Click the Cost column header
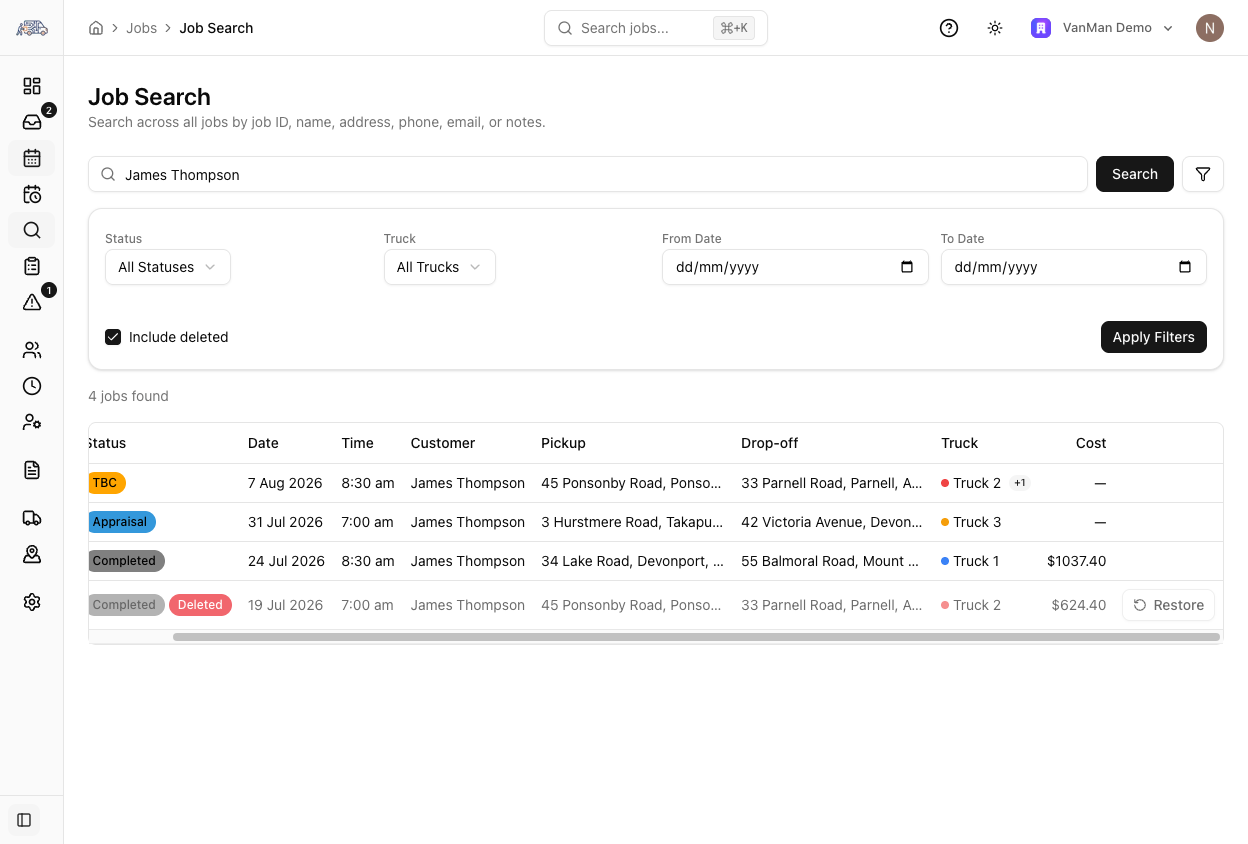 (x=1091, y=443)
